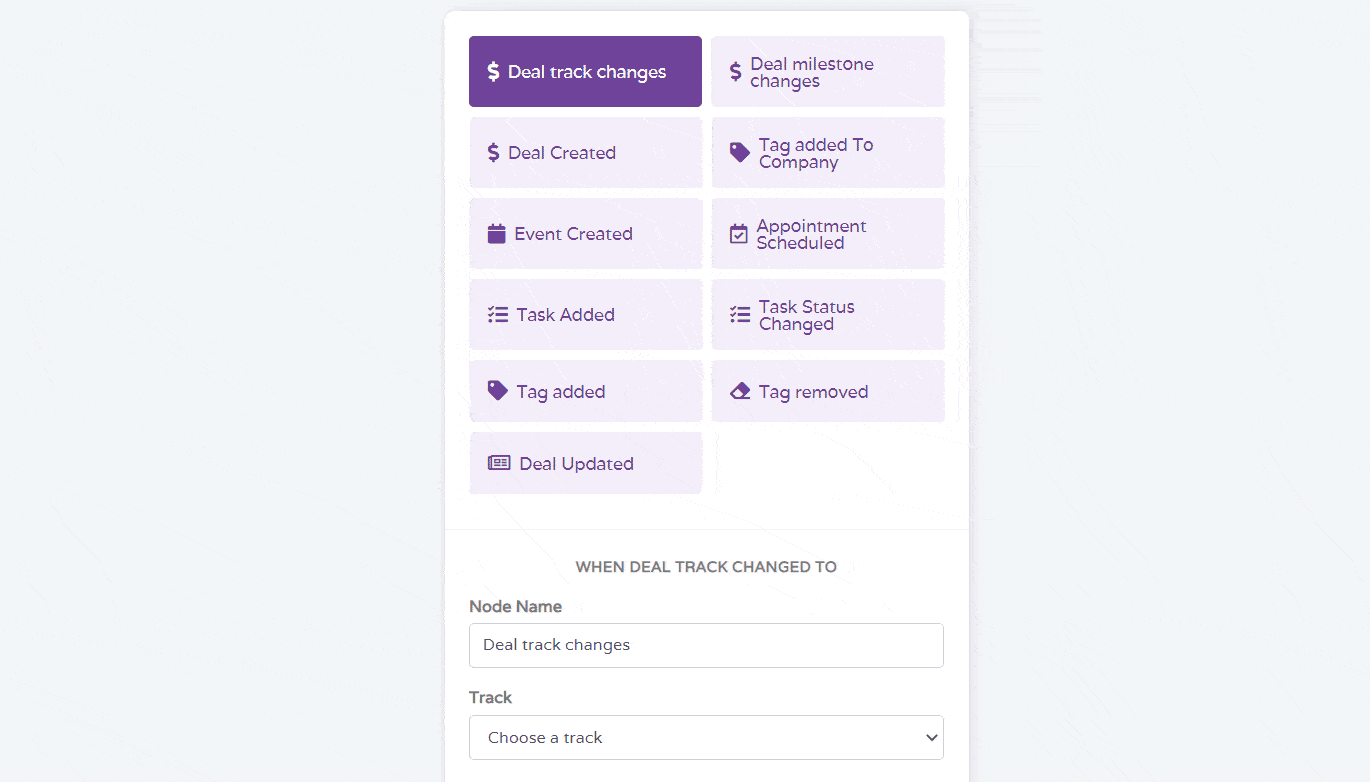Viewport: 1370px width, 782px height.
Task: Click the tag icon on Tag added To Company
Action: click(x=738, y=152)
